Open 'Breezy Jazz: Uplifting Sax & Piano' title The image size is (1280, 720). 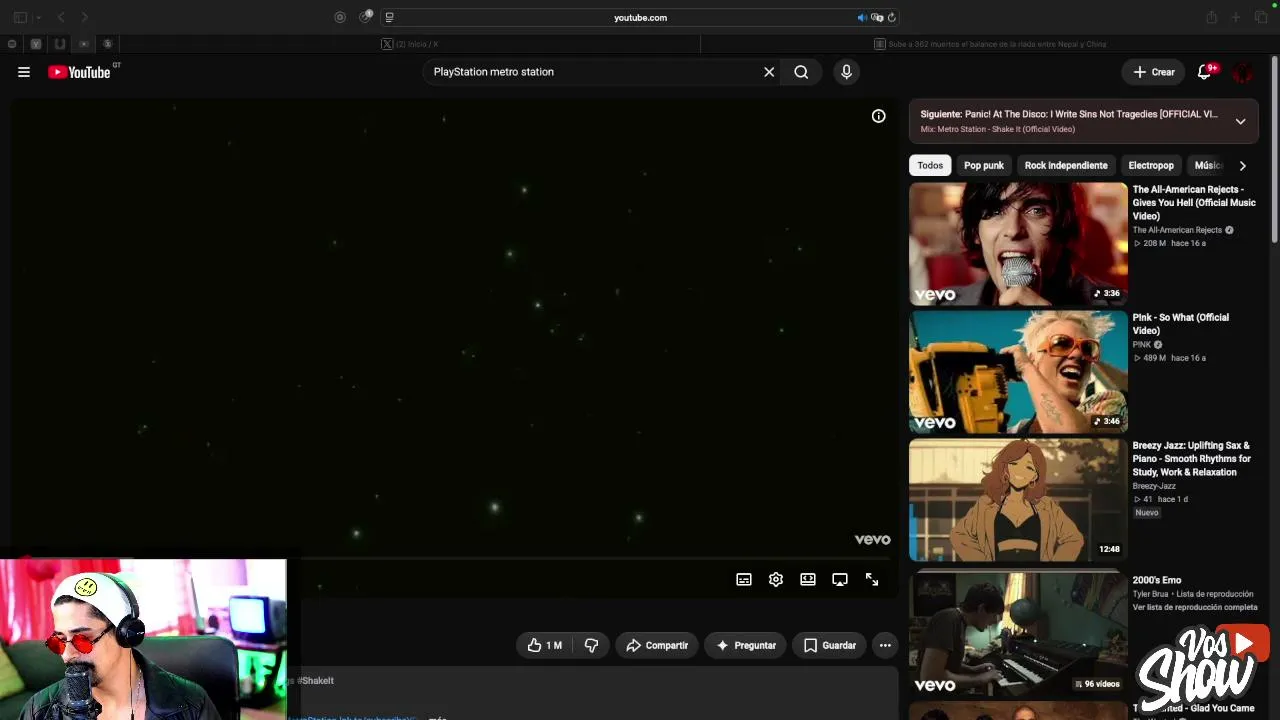pos(1192,459)
